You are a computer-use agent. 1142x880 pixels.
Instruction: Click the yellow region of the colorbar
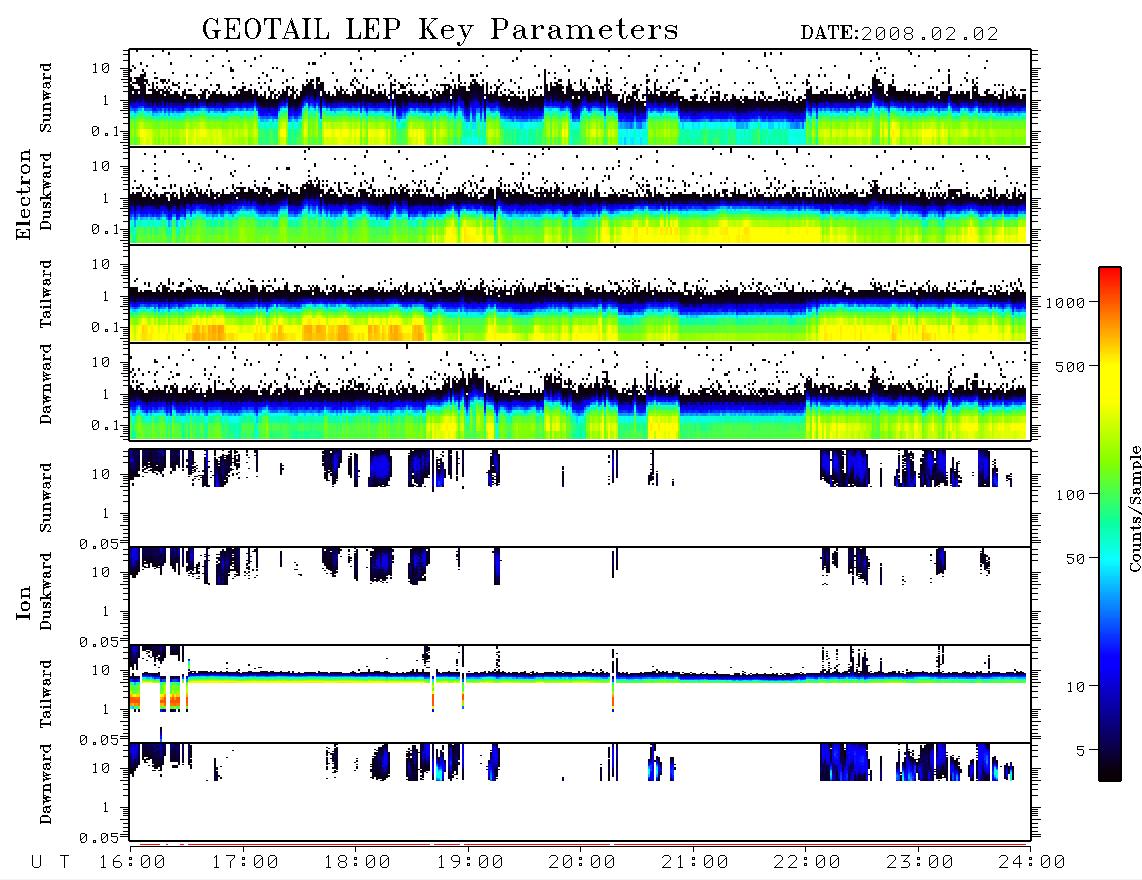(1110, 372)
